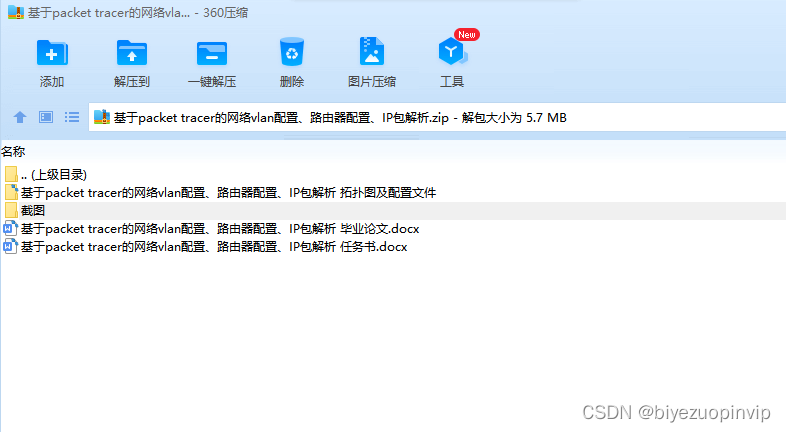The image size is (786, 432).
Task: Click the folder icon beside 截图
Action: coord(11,210)
